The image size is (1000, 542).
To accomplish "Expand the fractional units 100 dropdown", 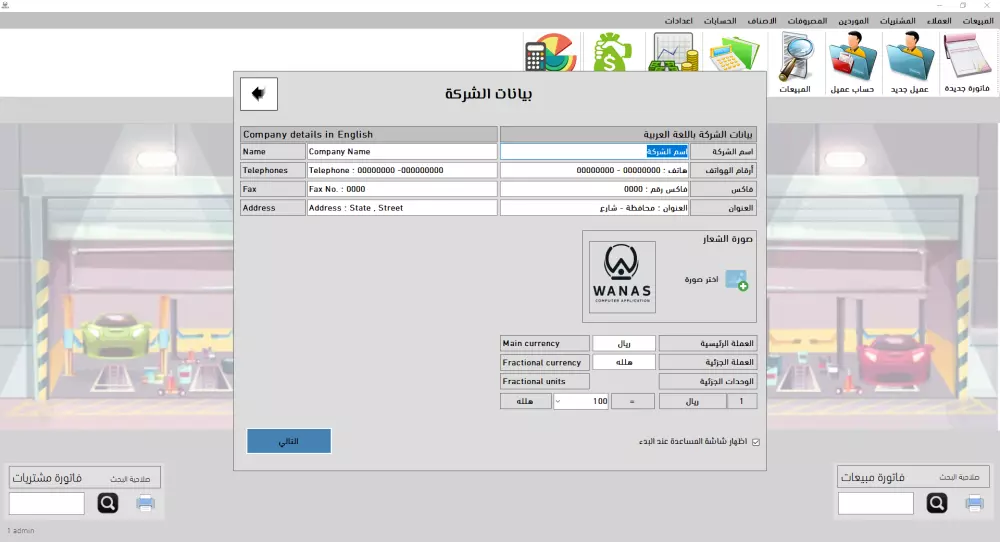I will [x=558, y=401].
